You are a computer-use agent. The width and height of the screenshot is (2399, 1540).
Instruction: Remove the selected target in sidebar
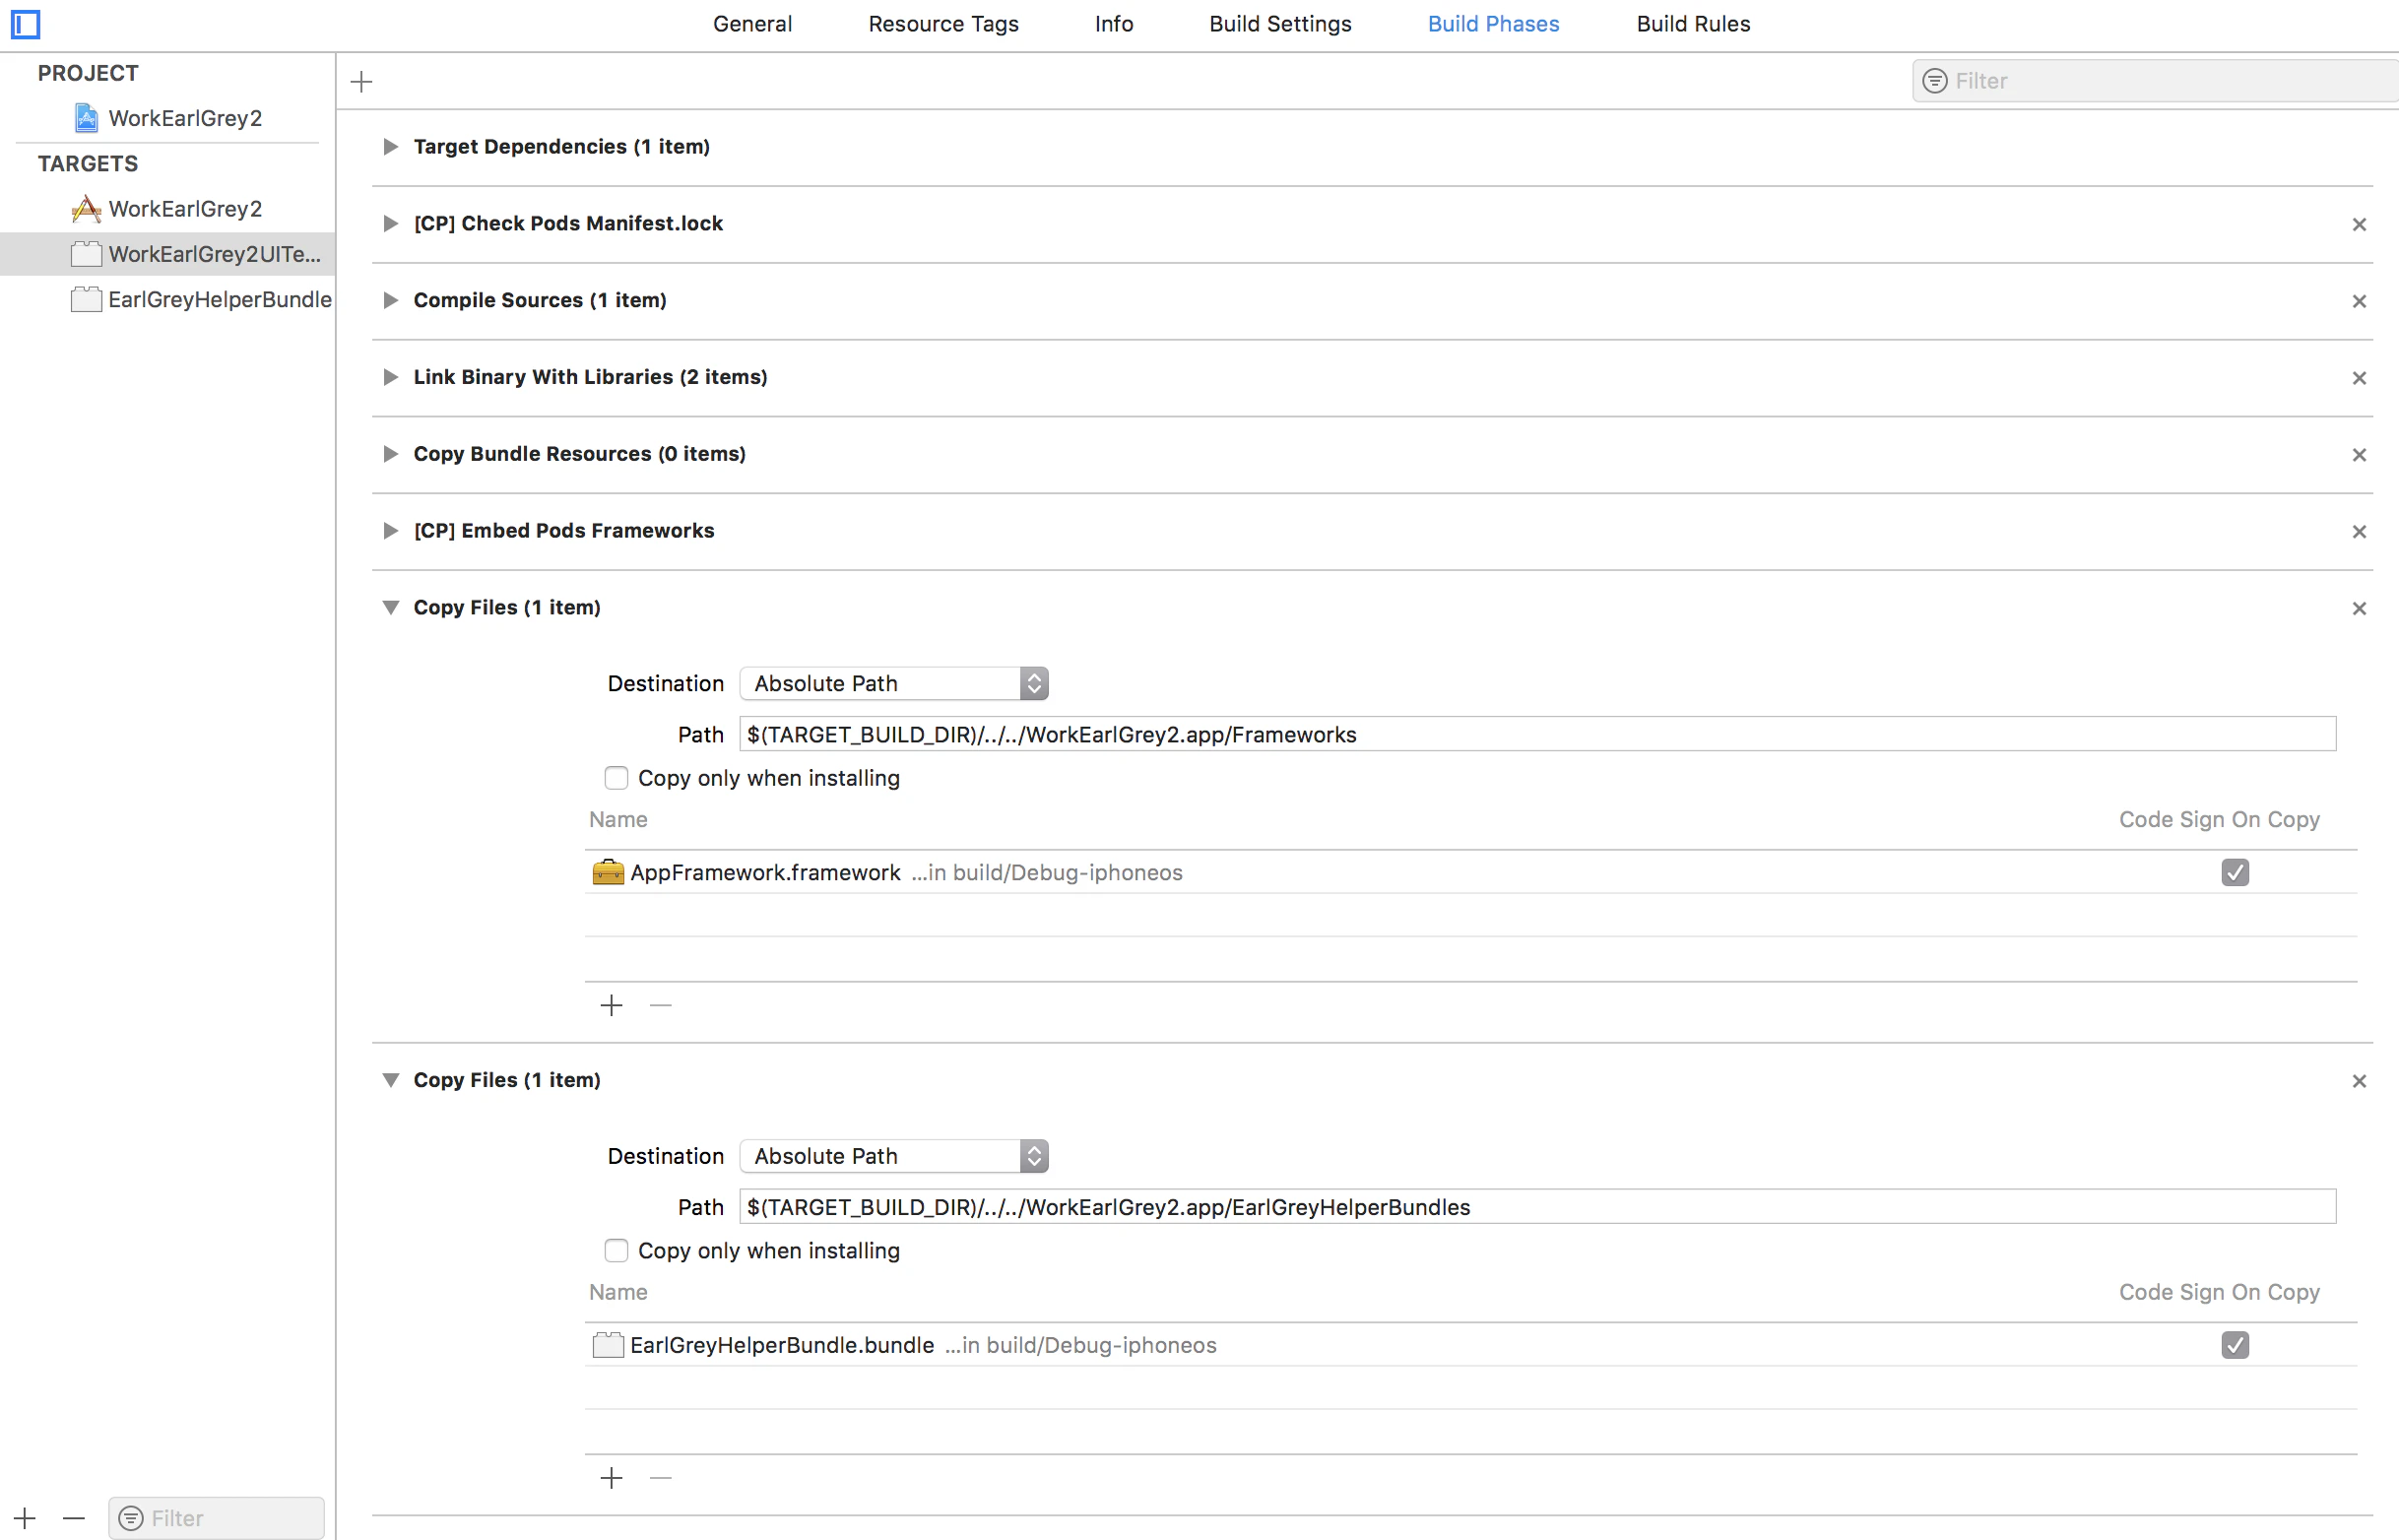[x=74, y=1518]
